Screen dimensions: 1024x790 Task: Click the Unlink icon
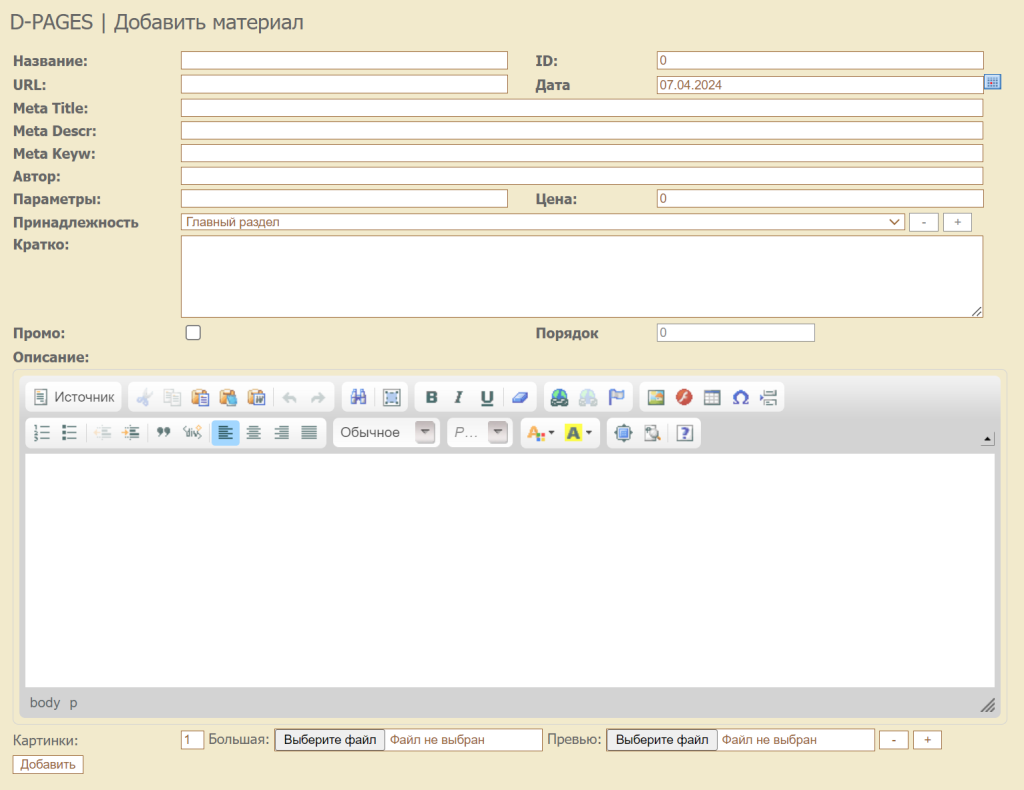click(588, 397)
